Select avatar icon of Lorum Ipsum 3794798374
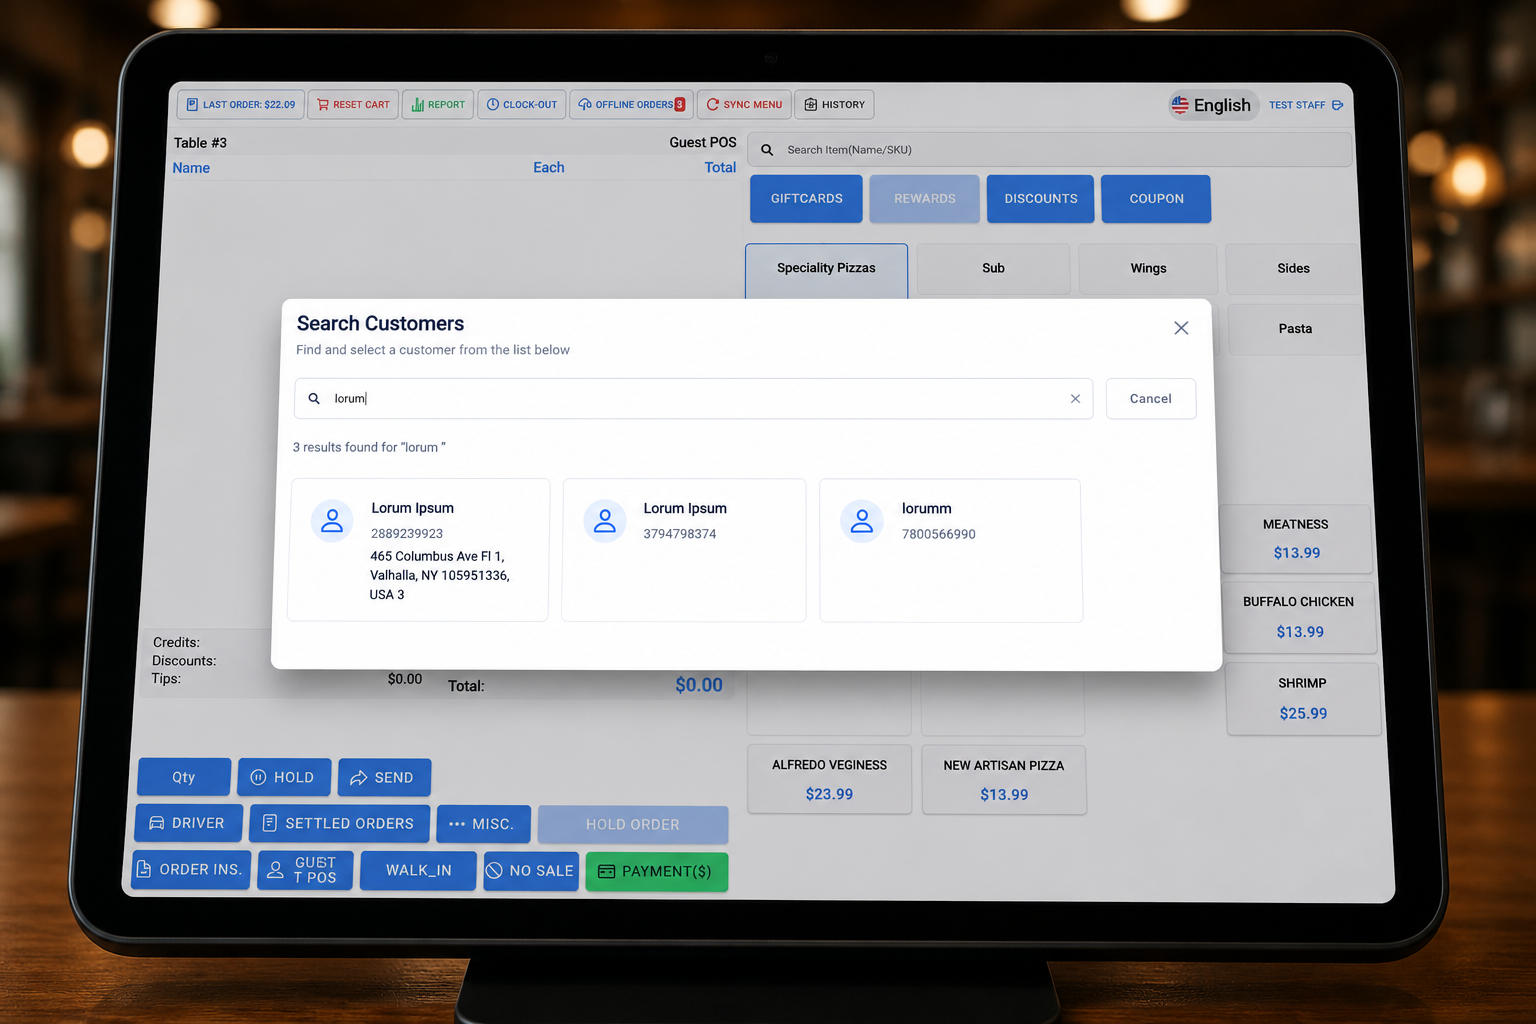The height and width of the screenshot is (1024, 1536). click(605, 521)
